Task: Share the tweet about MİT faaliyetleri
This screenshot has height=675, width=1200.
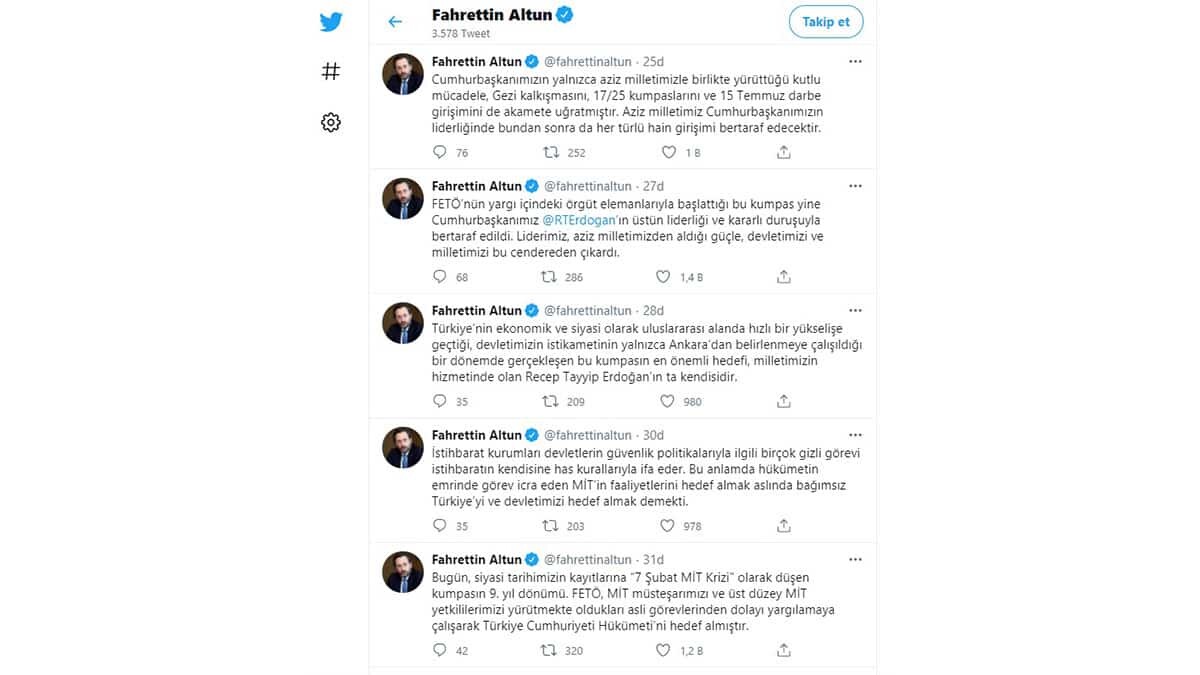Action: tap(783, 525)
